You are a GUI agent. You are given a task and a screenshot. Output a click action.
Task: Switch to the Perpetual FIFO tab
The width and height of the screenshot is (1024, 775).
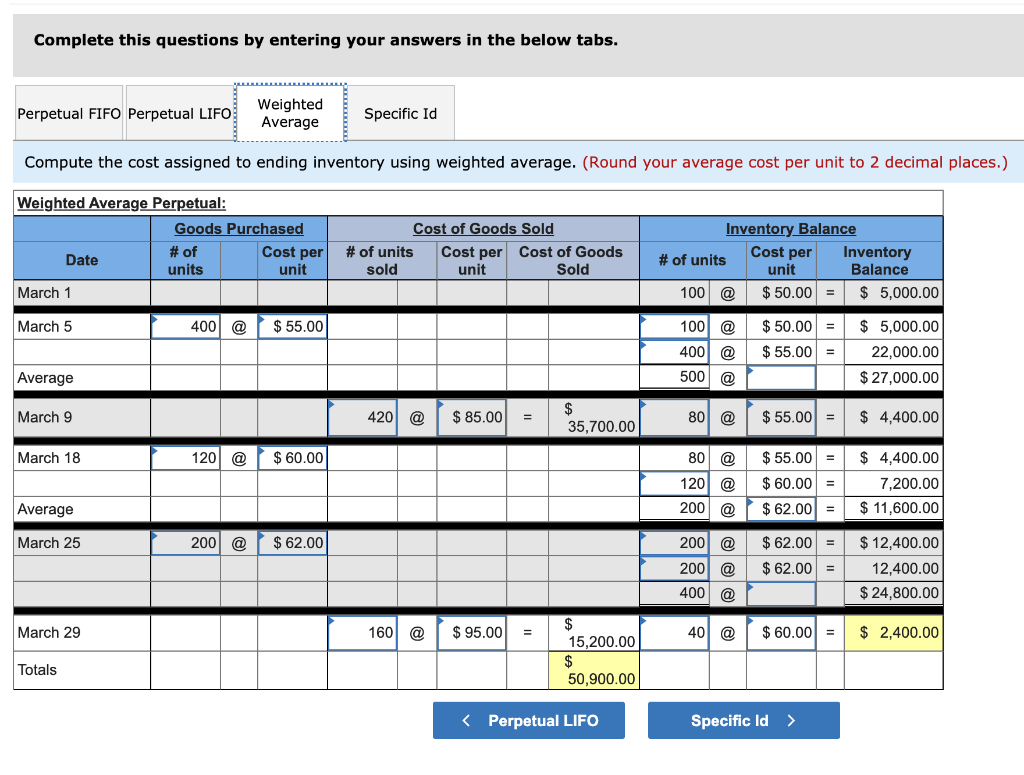point(68,113)
